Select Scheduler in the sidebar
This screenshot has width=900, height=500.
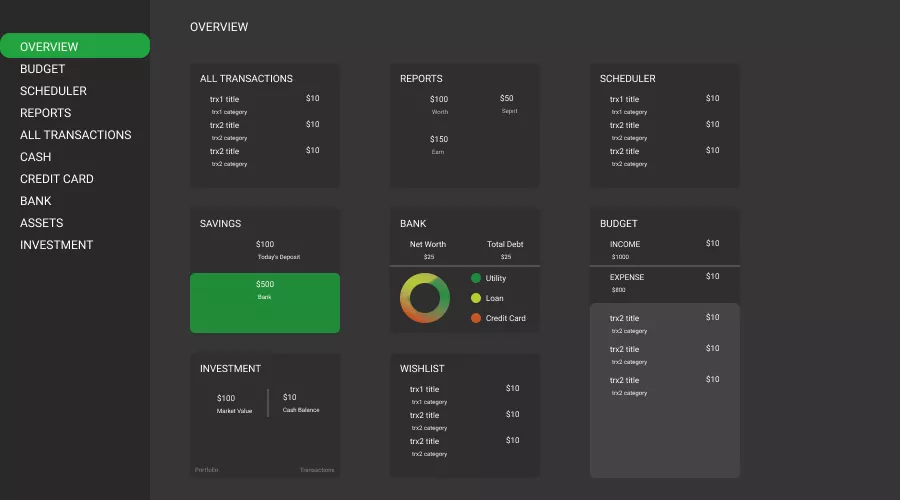[53, 91]
